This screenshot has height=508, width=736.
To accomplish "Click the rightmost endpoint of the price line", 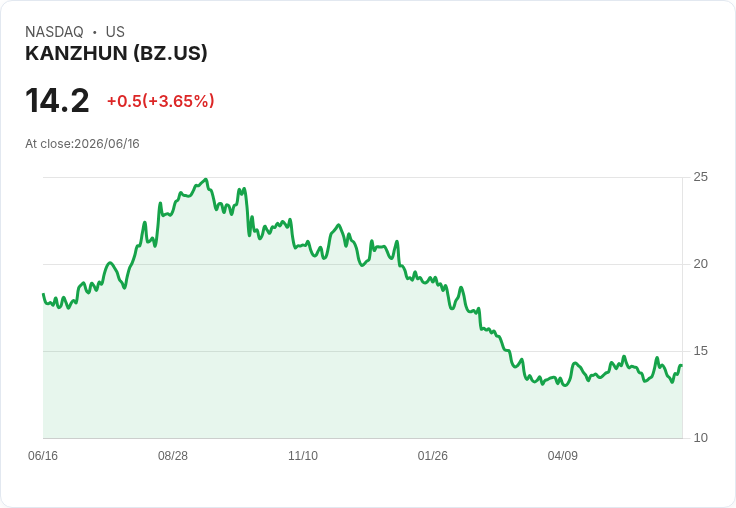I will click(x=681, y=365).
